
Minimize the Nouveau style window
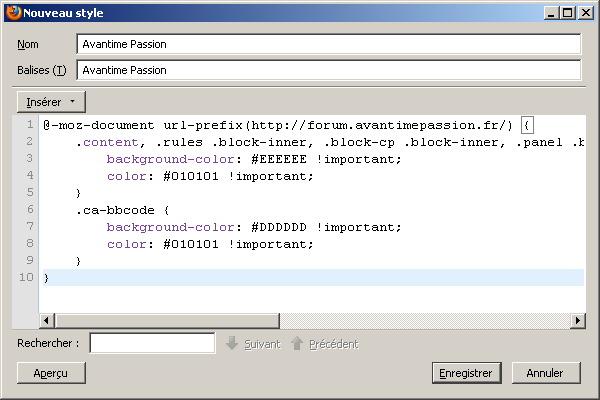pos(551,13)
